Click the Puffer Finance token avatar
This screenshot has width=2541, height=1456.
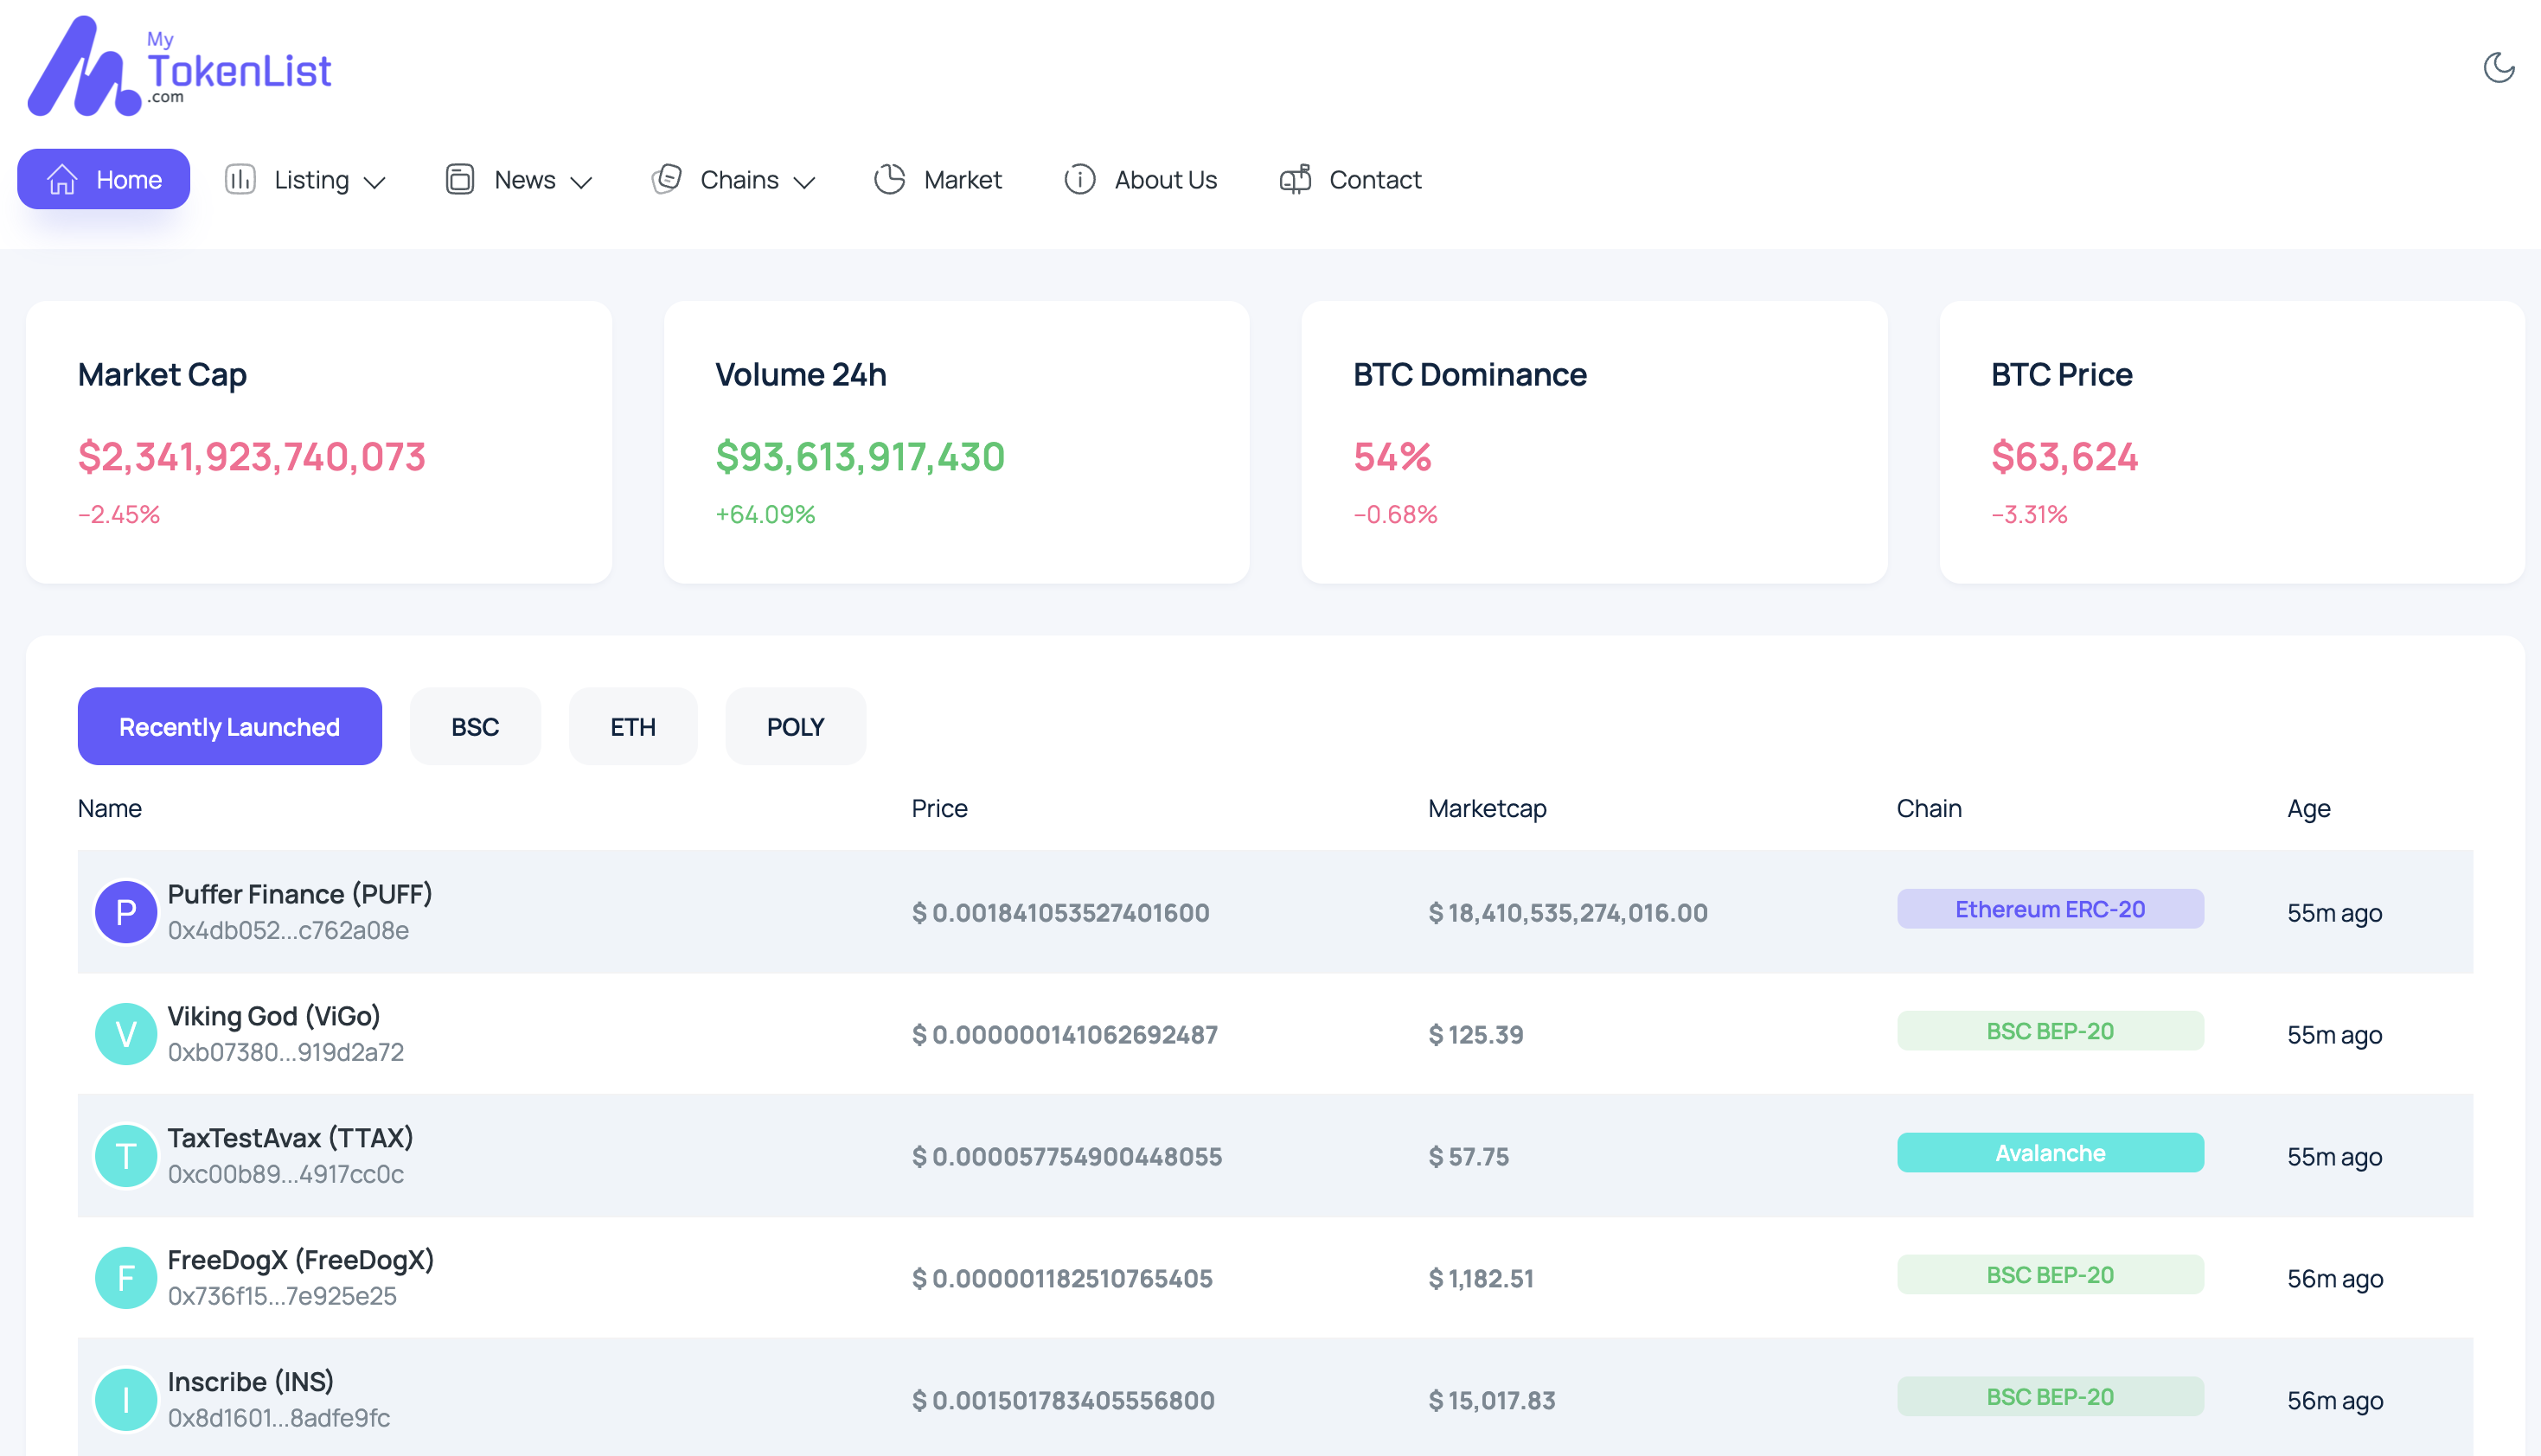click(x=126, y=911)
